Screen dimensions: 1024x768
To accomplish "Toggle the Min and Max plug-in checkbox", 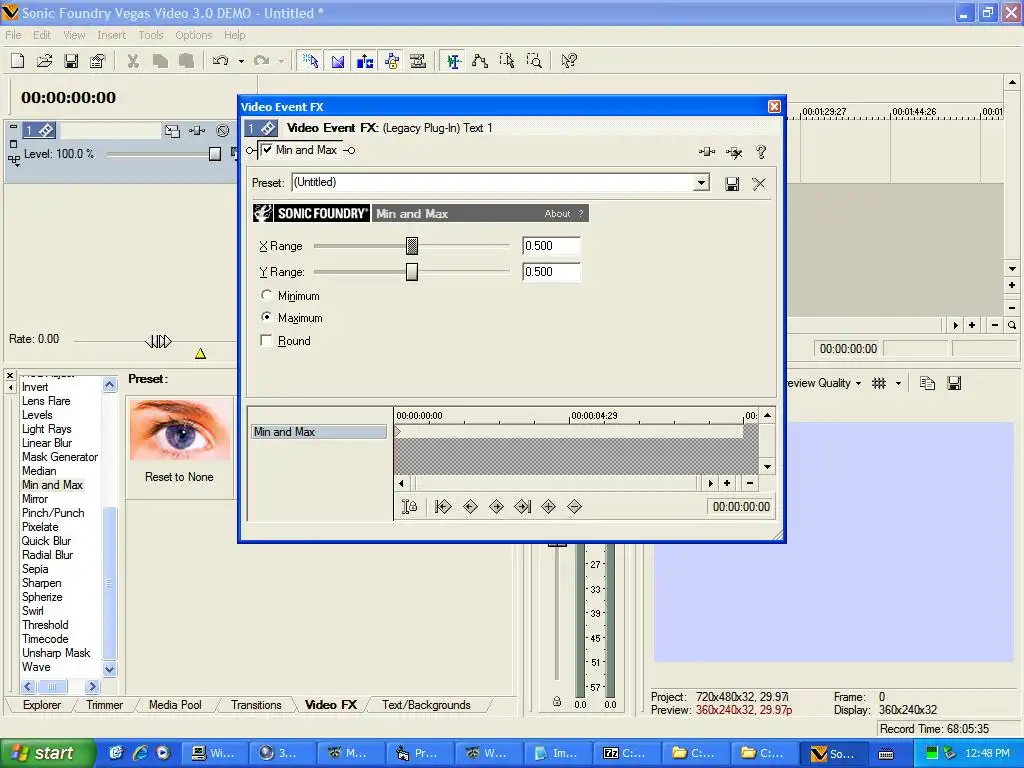I will (x=266, y=150).
